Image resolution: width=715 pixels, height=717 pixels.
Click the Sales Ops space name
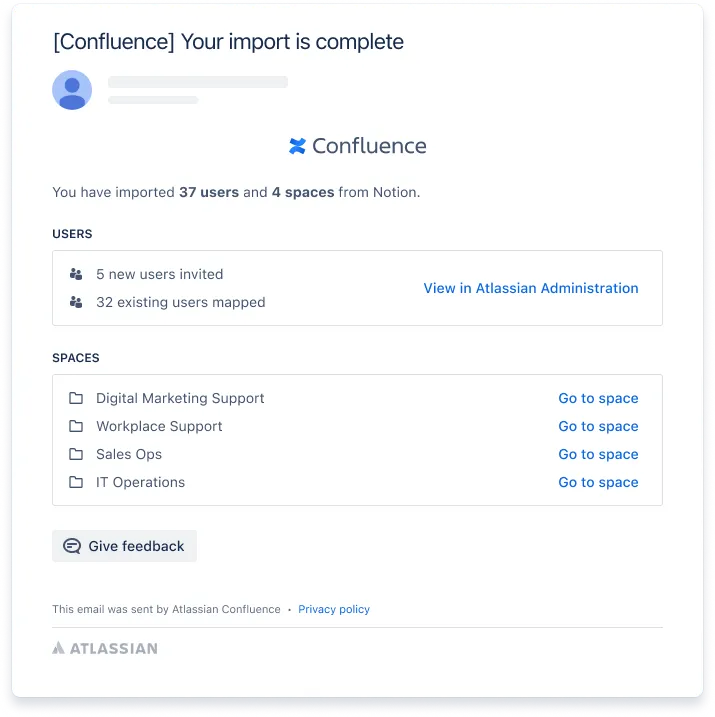click(129, 454)
